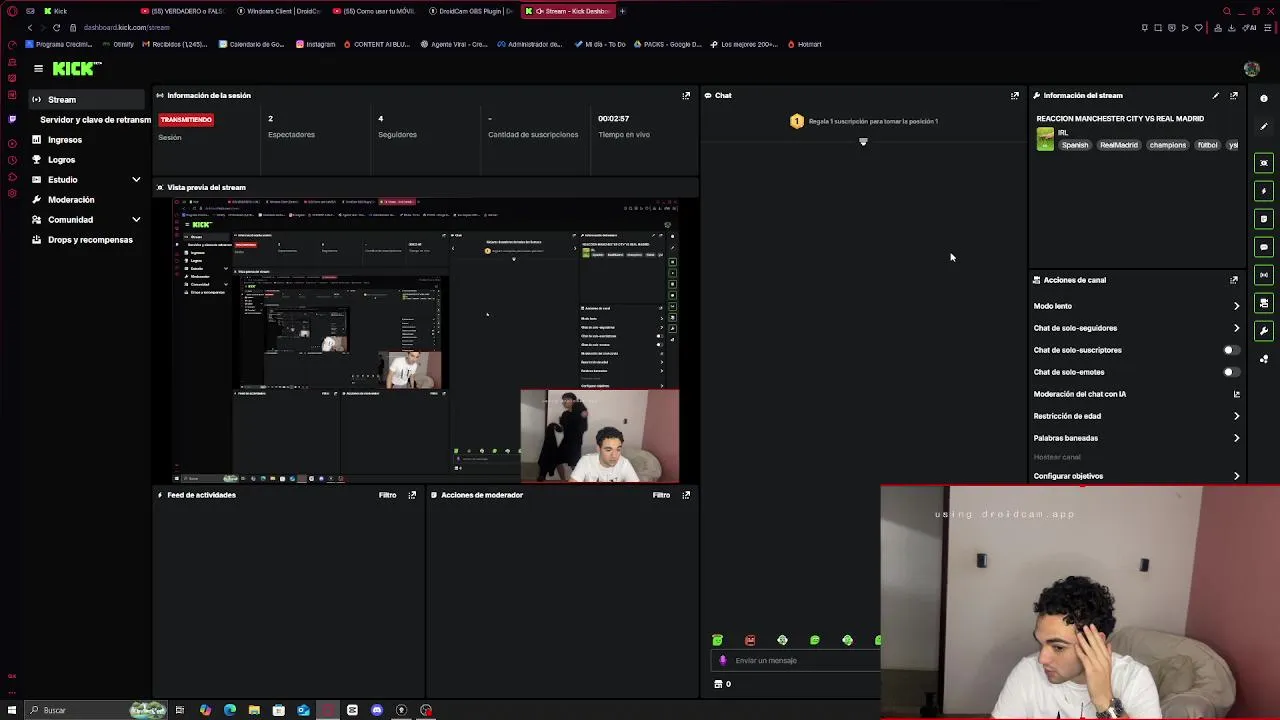Open a new browser tab
1280x720 pixels.
click(622, 11)
